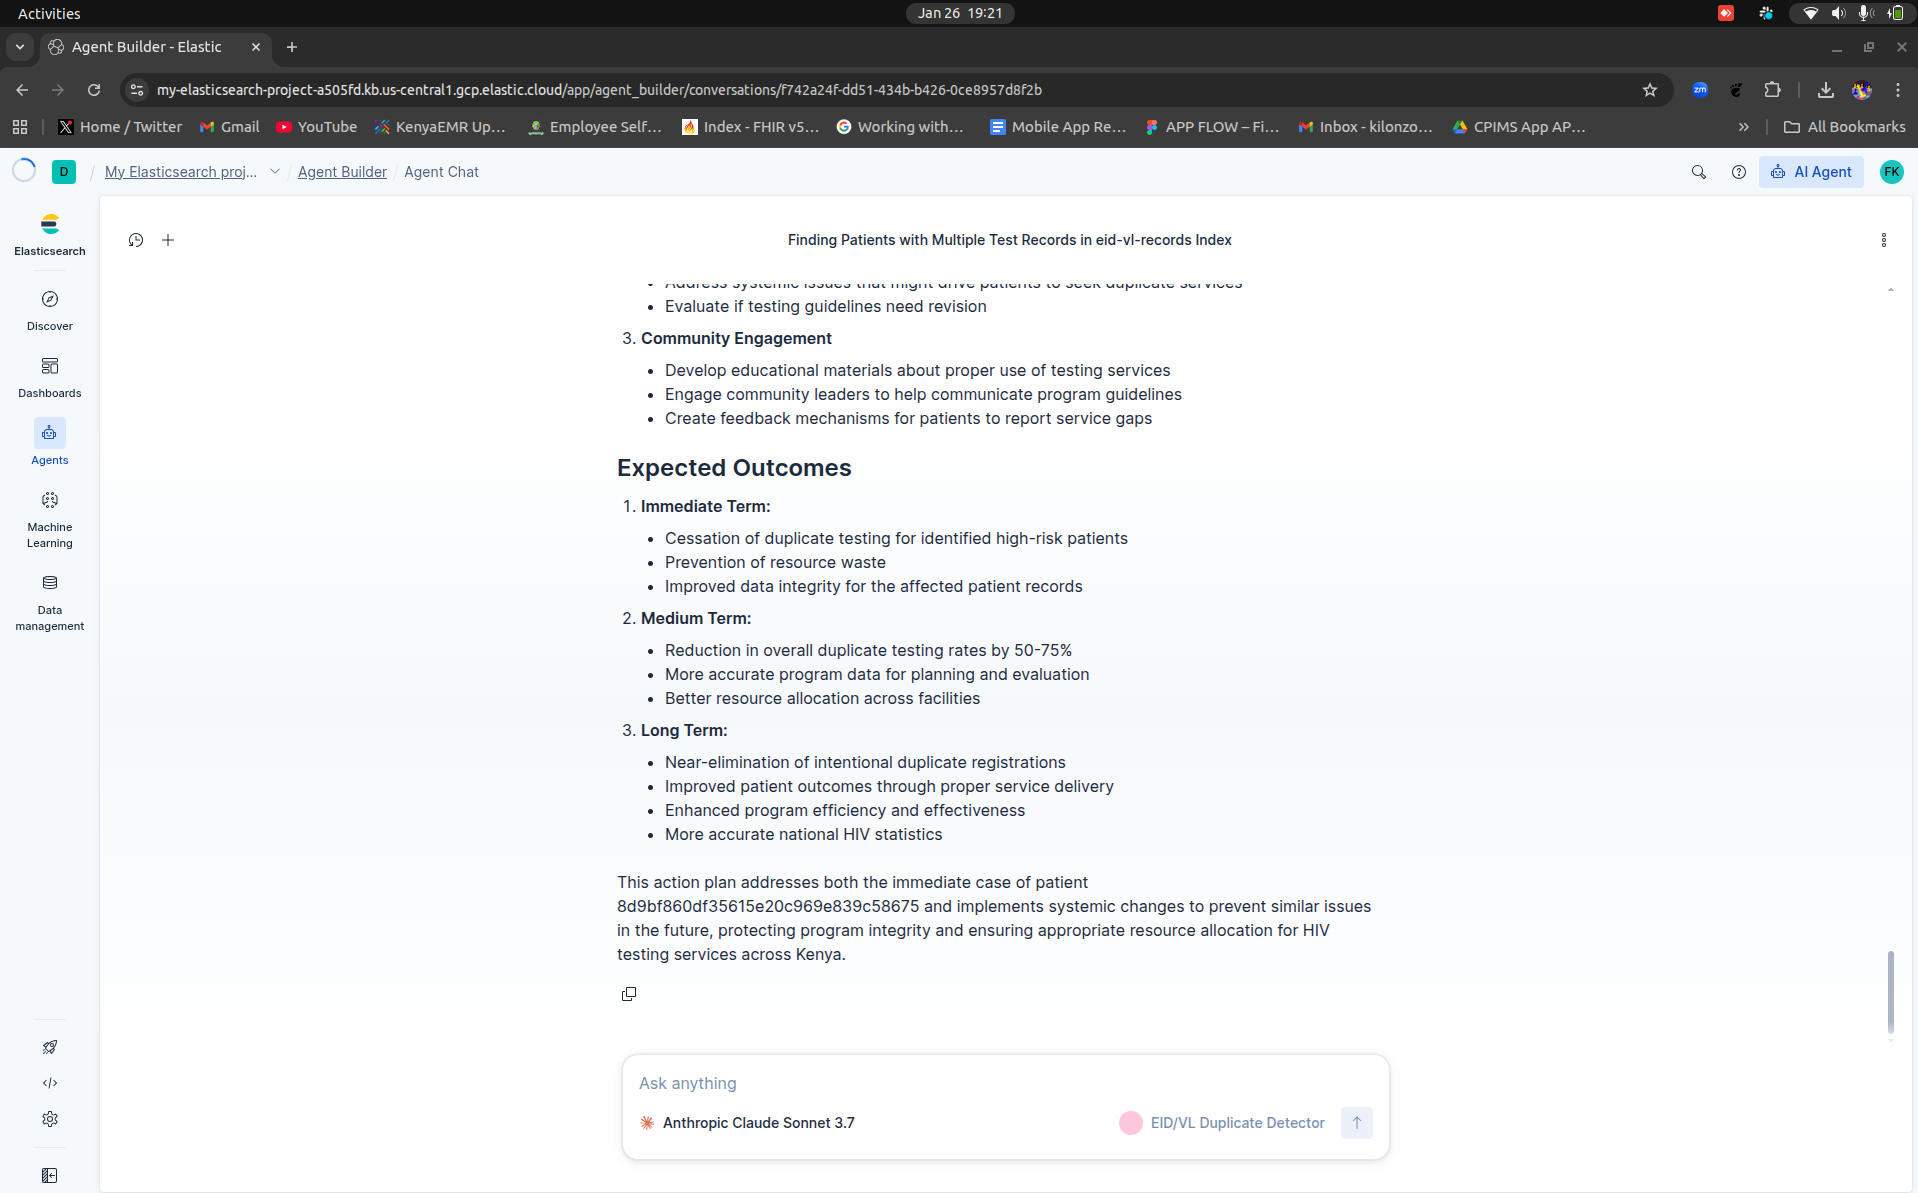Close the Agent Builder browser tab

[x=256, y=47]
